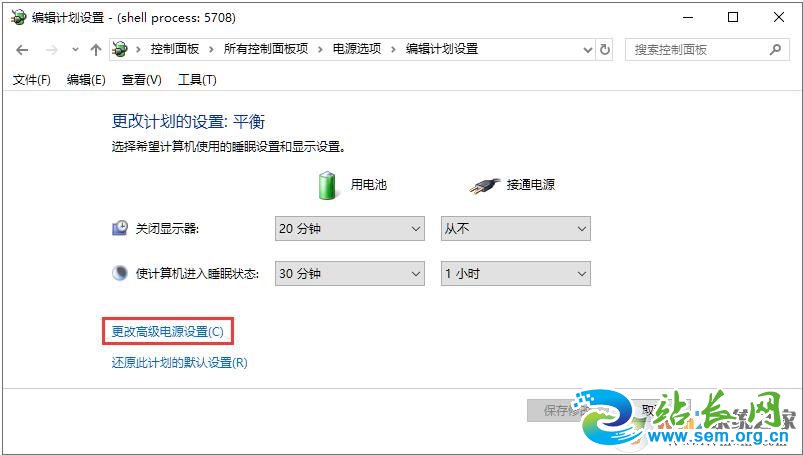Click 控制面板 breadcrumb segment

(x=175, y=49)
